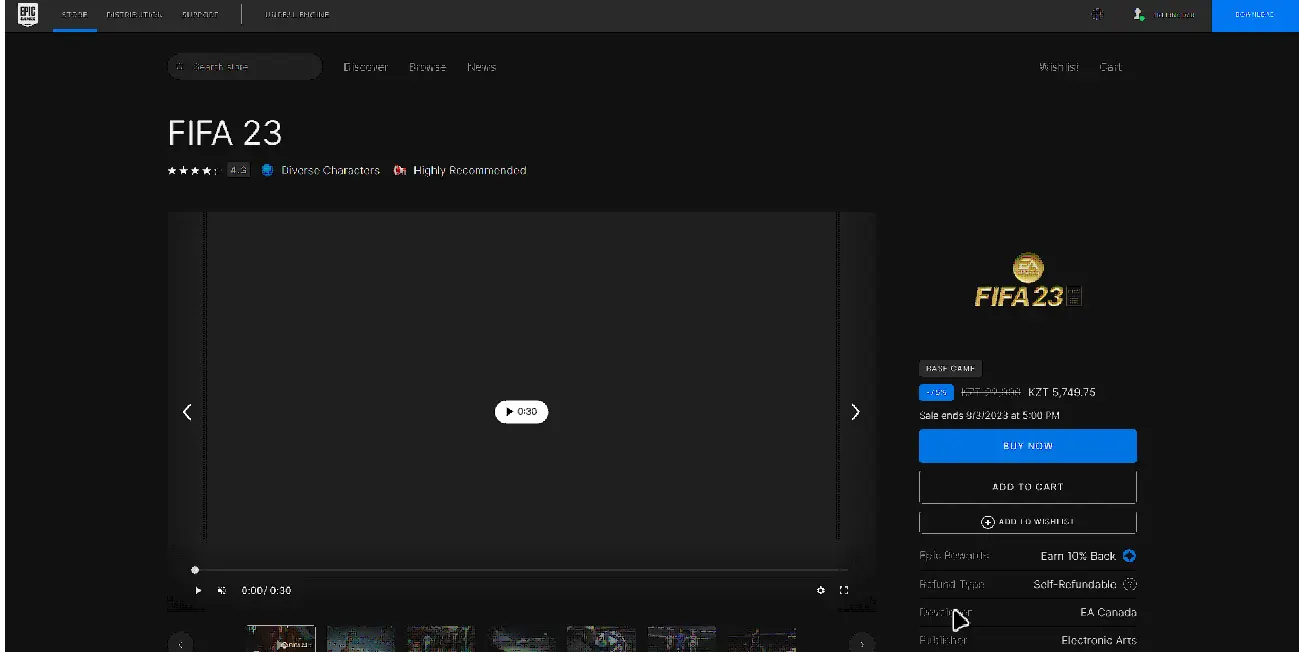Click the Highly Recommended badge icon
The height and width of the screenshot is (652, 1299).
(x=400, y=171)
